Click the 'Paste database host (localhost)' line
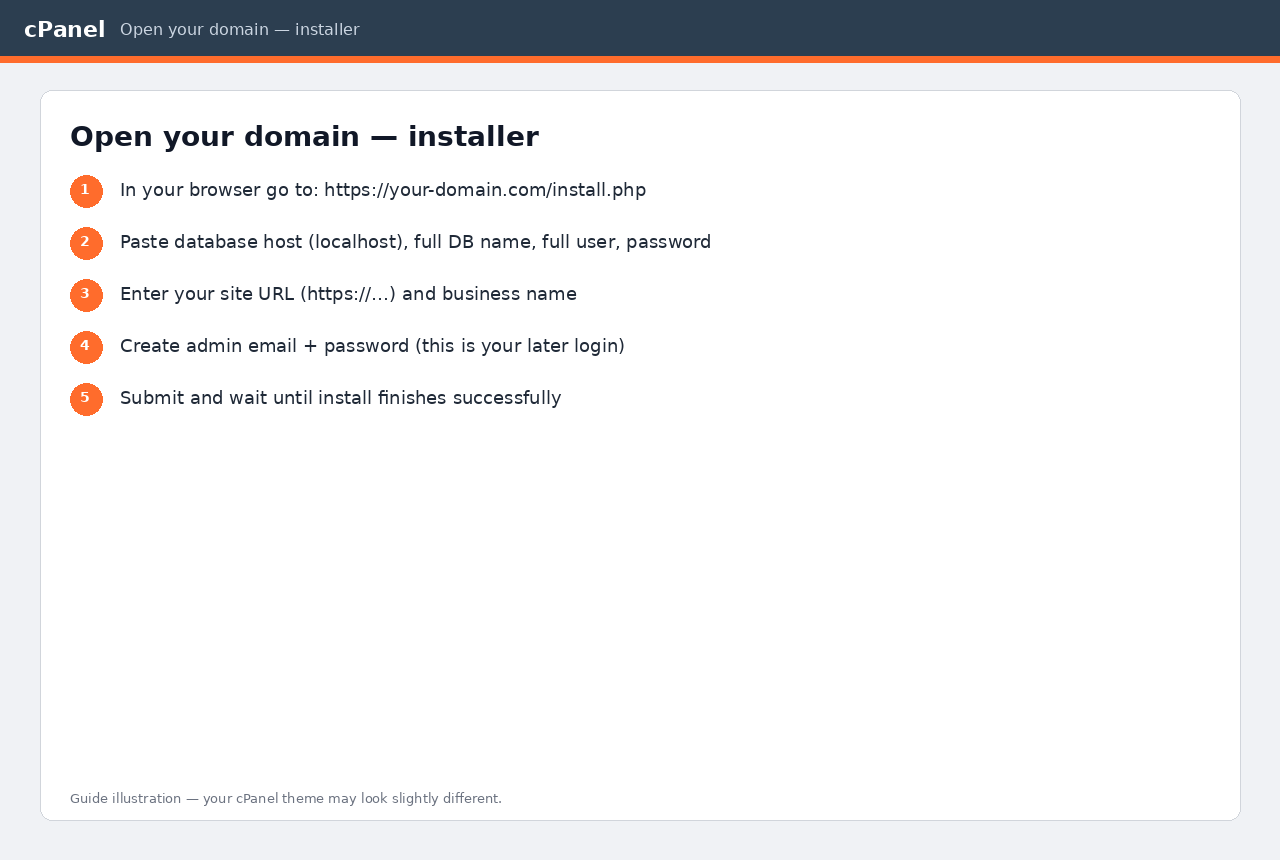This screenshot has height=860, width=1280. [x=415, y=242]
